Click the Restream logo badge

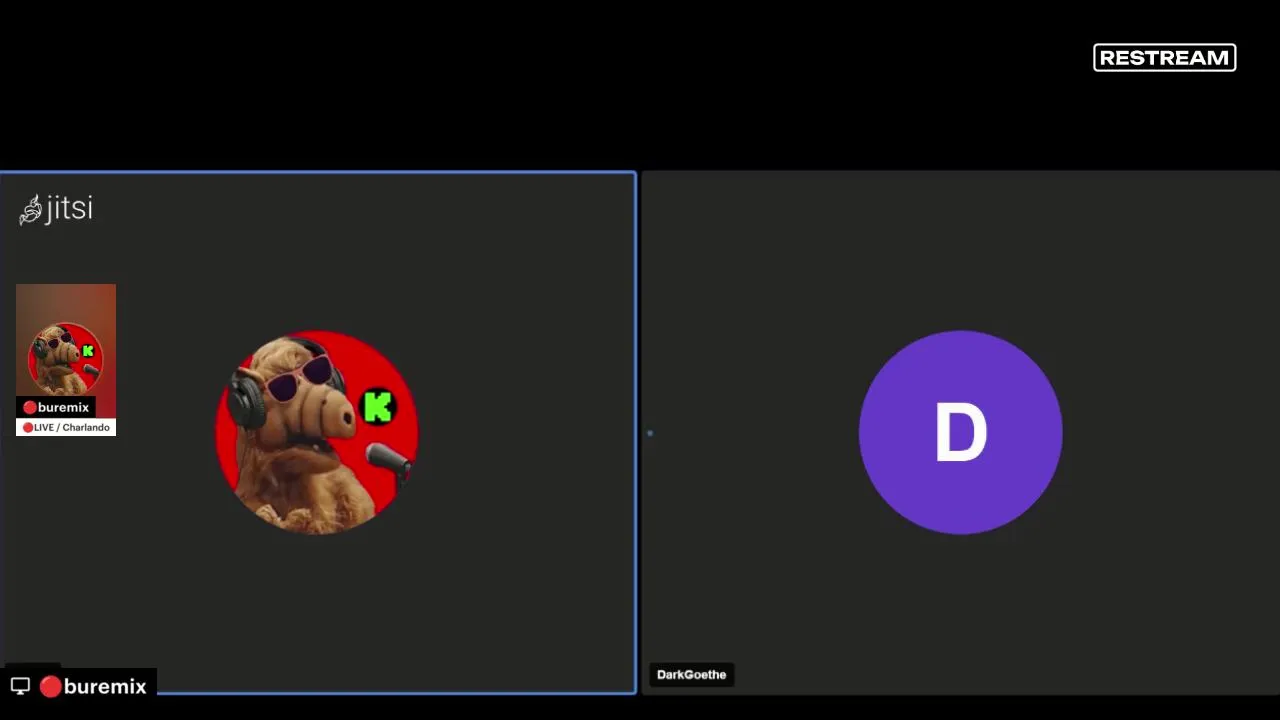1165,58
